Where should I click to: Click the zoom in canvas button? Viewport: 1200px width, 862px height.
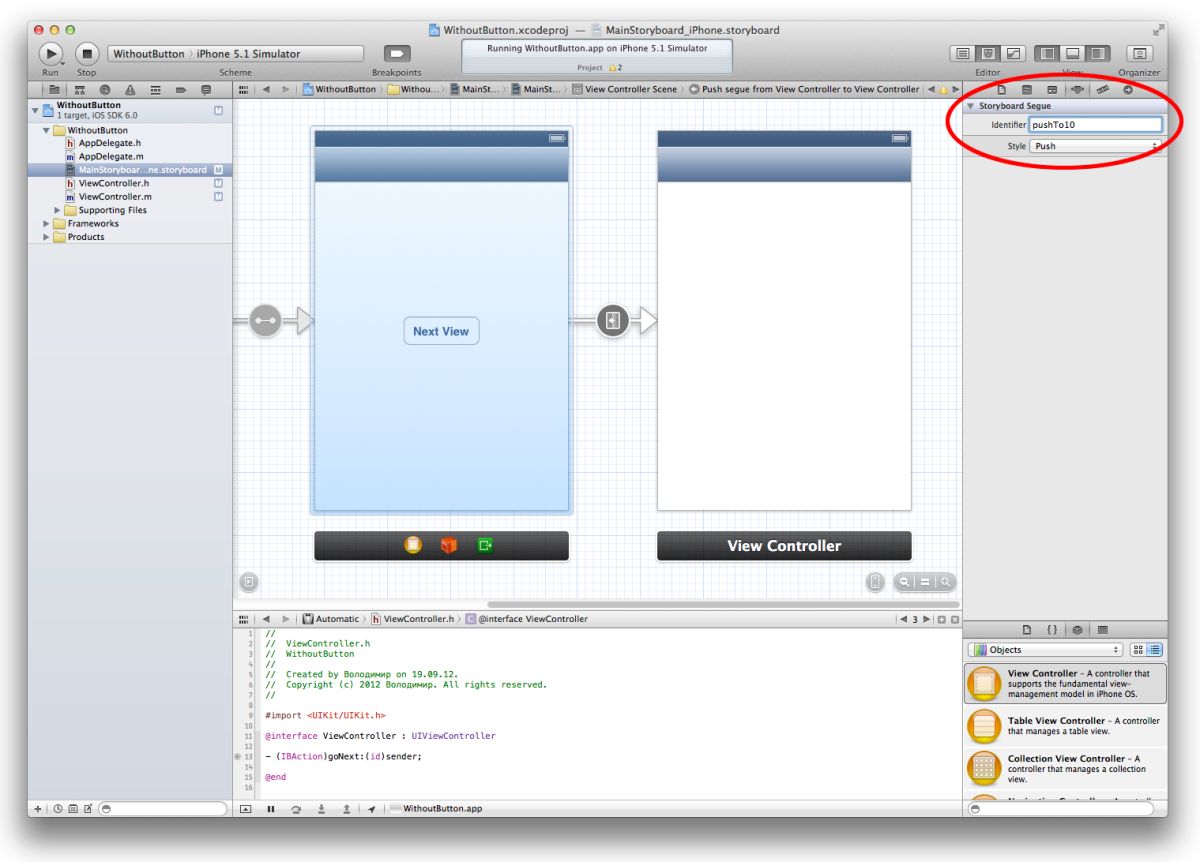tap(944, 581)
